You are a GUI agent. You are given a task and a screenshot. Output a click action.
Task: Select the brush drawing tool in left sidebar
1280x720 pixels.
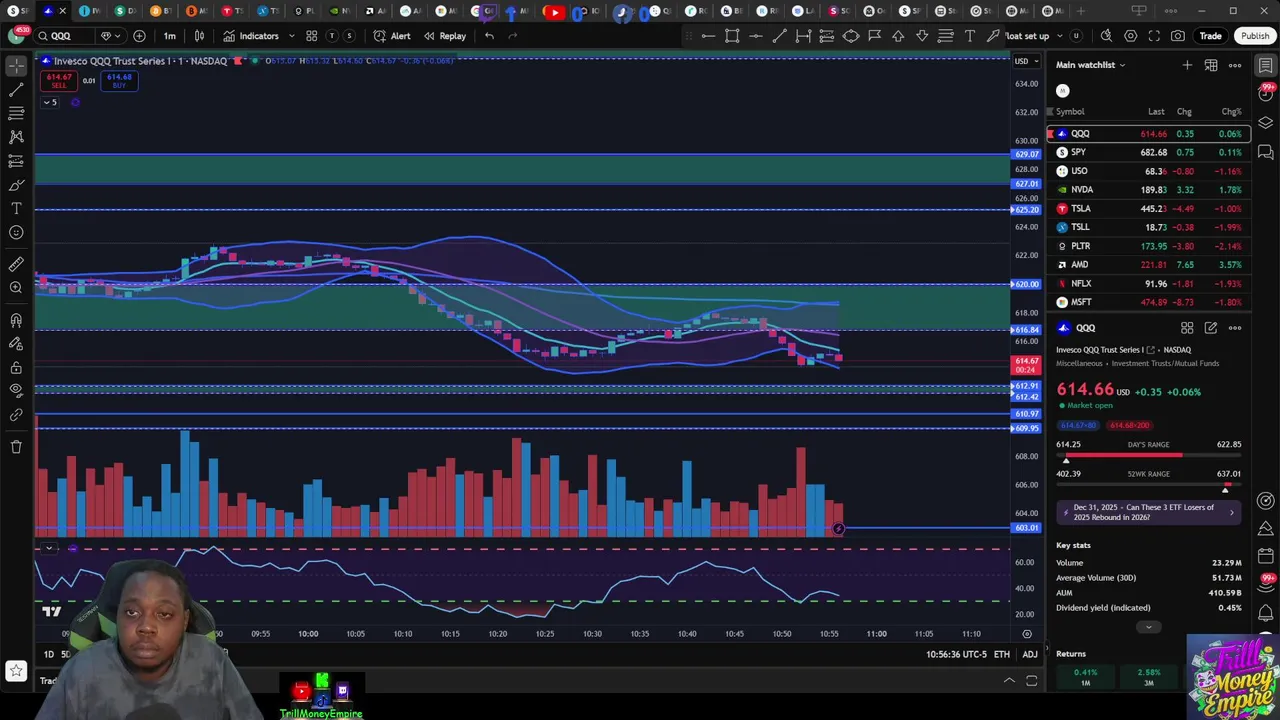(16, 185)
